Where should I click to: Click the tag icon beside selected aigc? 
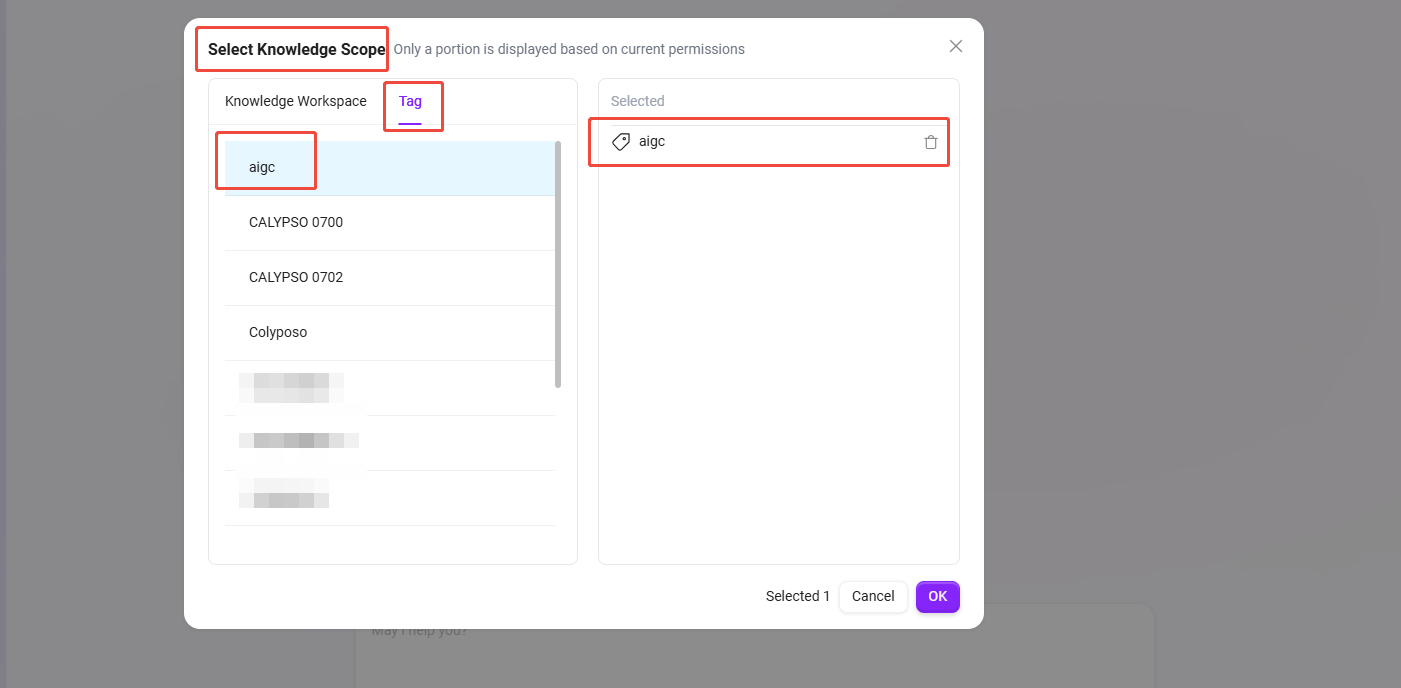click(x=621, y=142)
